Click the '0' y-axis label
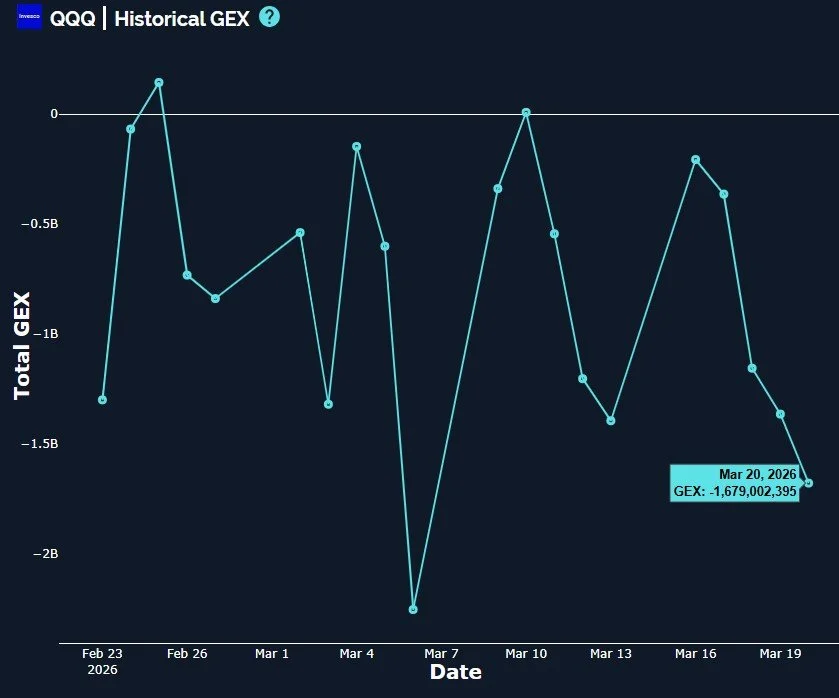This screenshot has width=839, height=698. [54, 113]
